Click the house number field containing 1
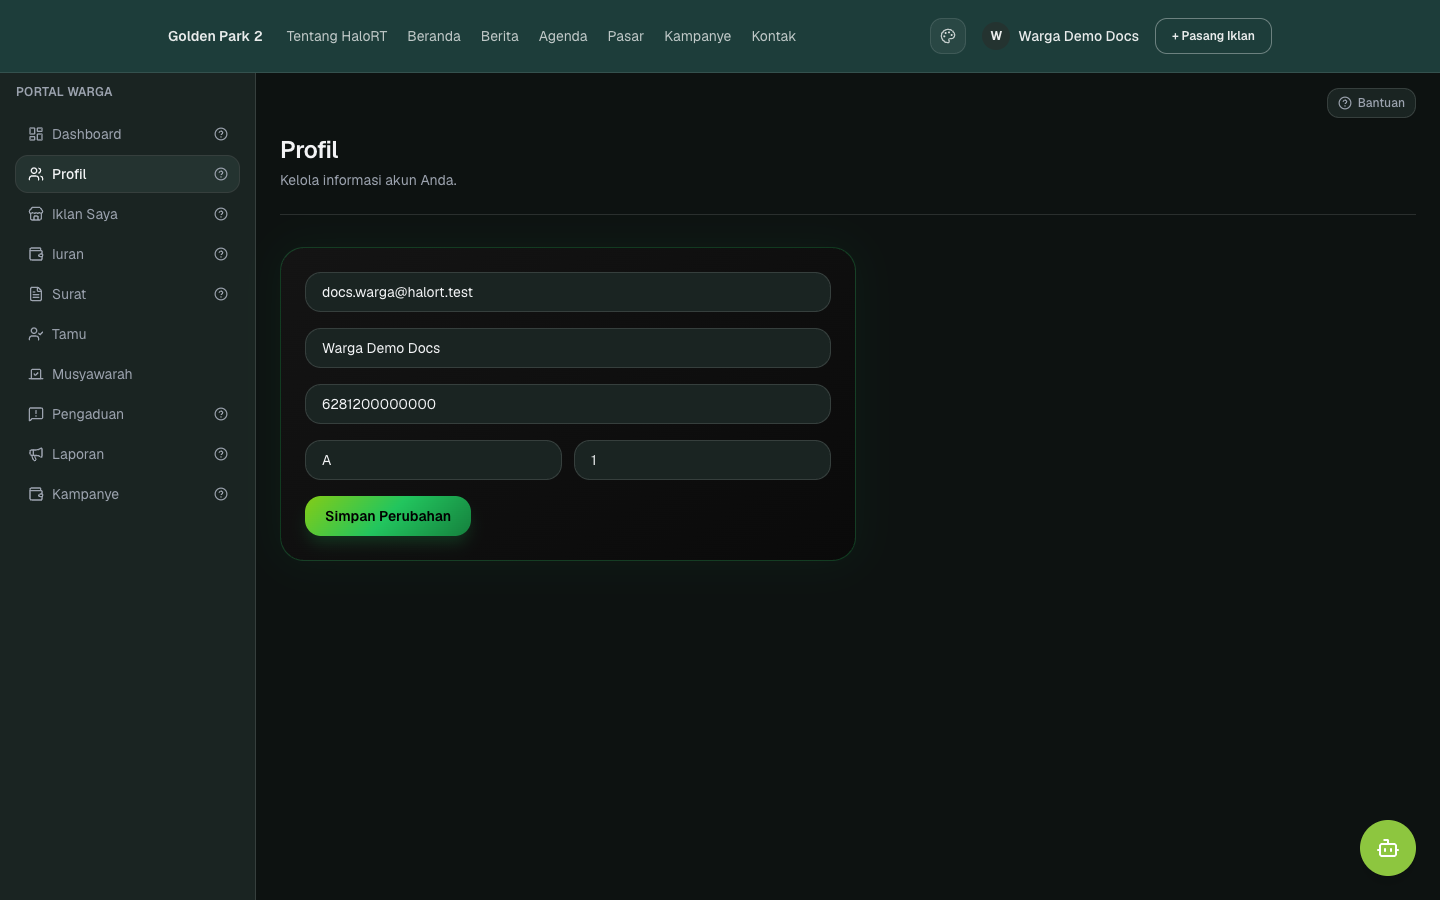The height and width of the screenshot is (900, 1440). click(702, 460)
